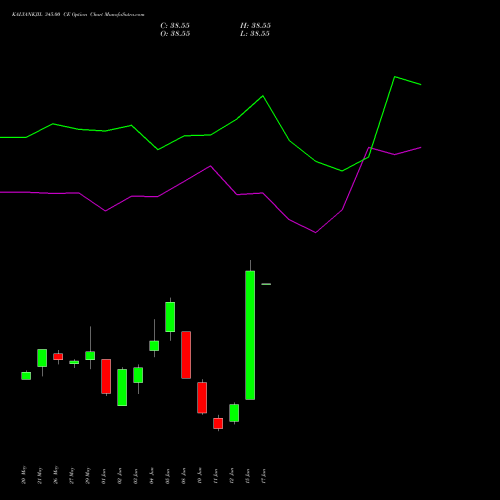Click the 08 Jun date label
The image size is (500, 500).
tap(184, 476)
